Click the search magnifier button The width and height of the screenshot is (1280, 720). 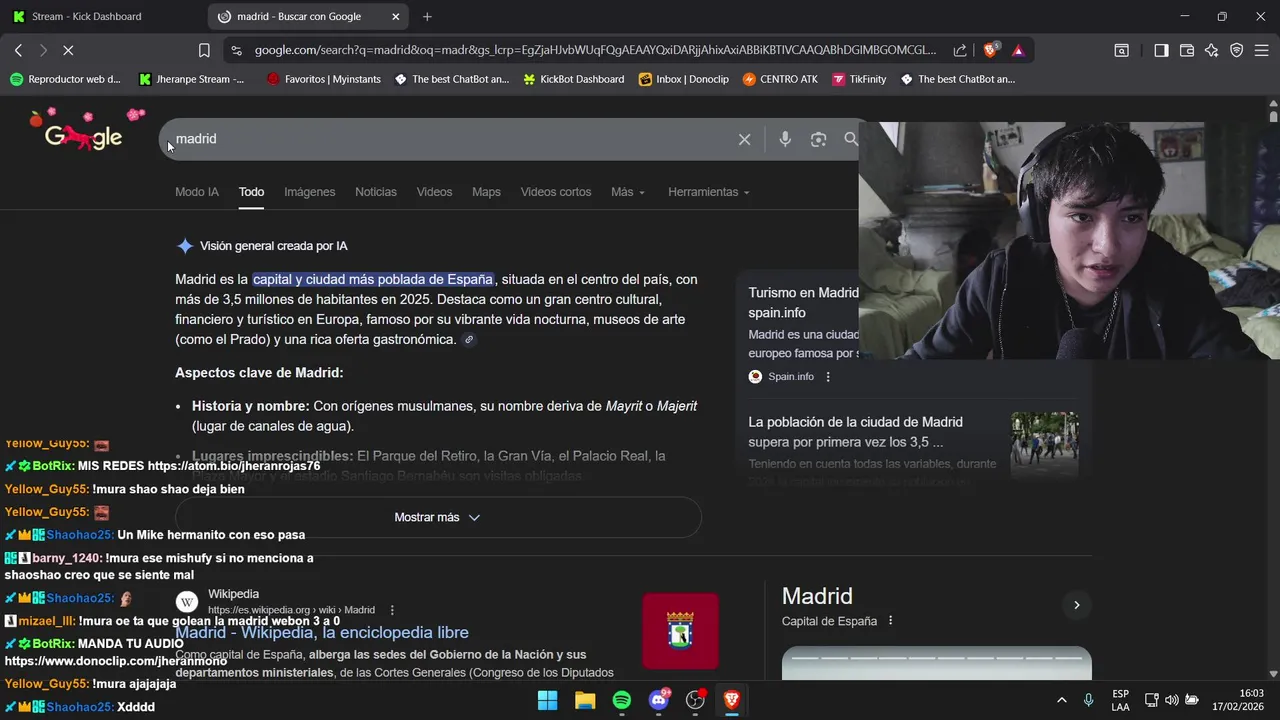coord(851,139)
